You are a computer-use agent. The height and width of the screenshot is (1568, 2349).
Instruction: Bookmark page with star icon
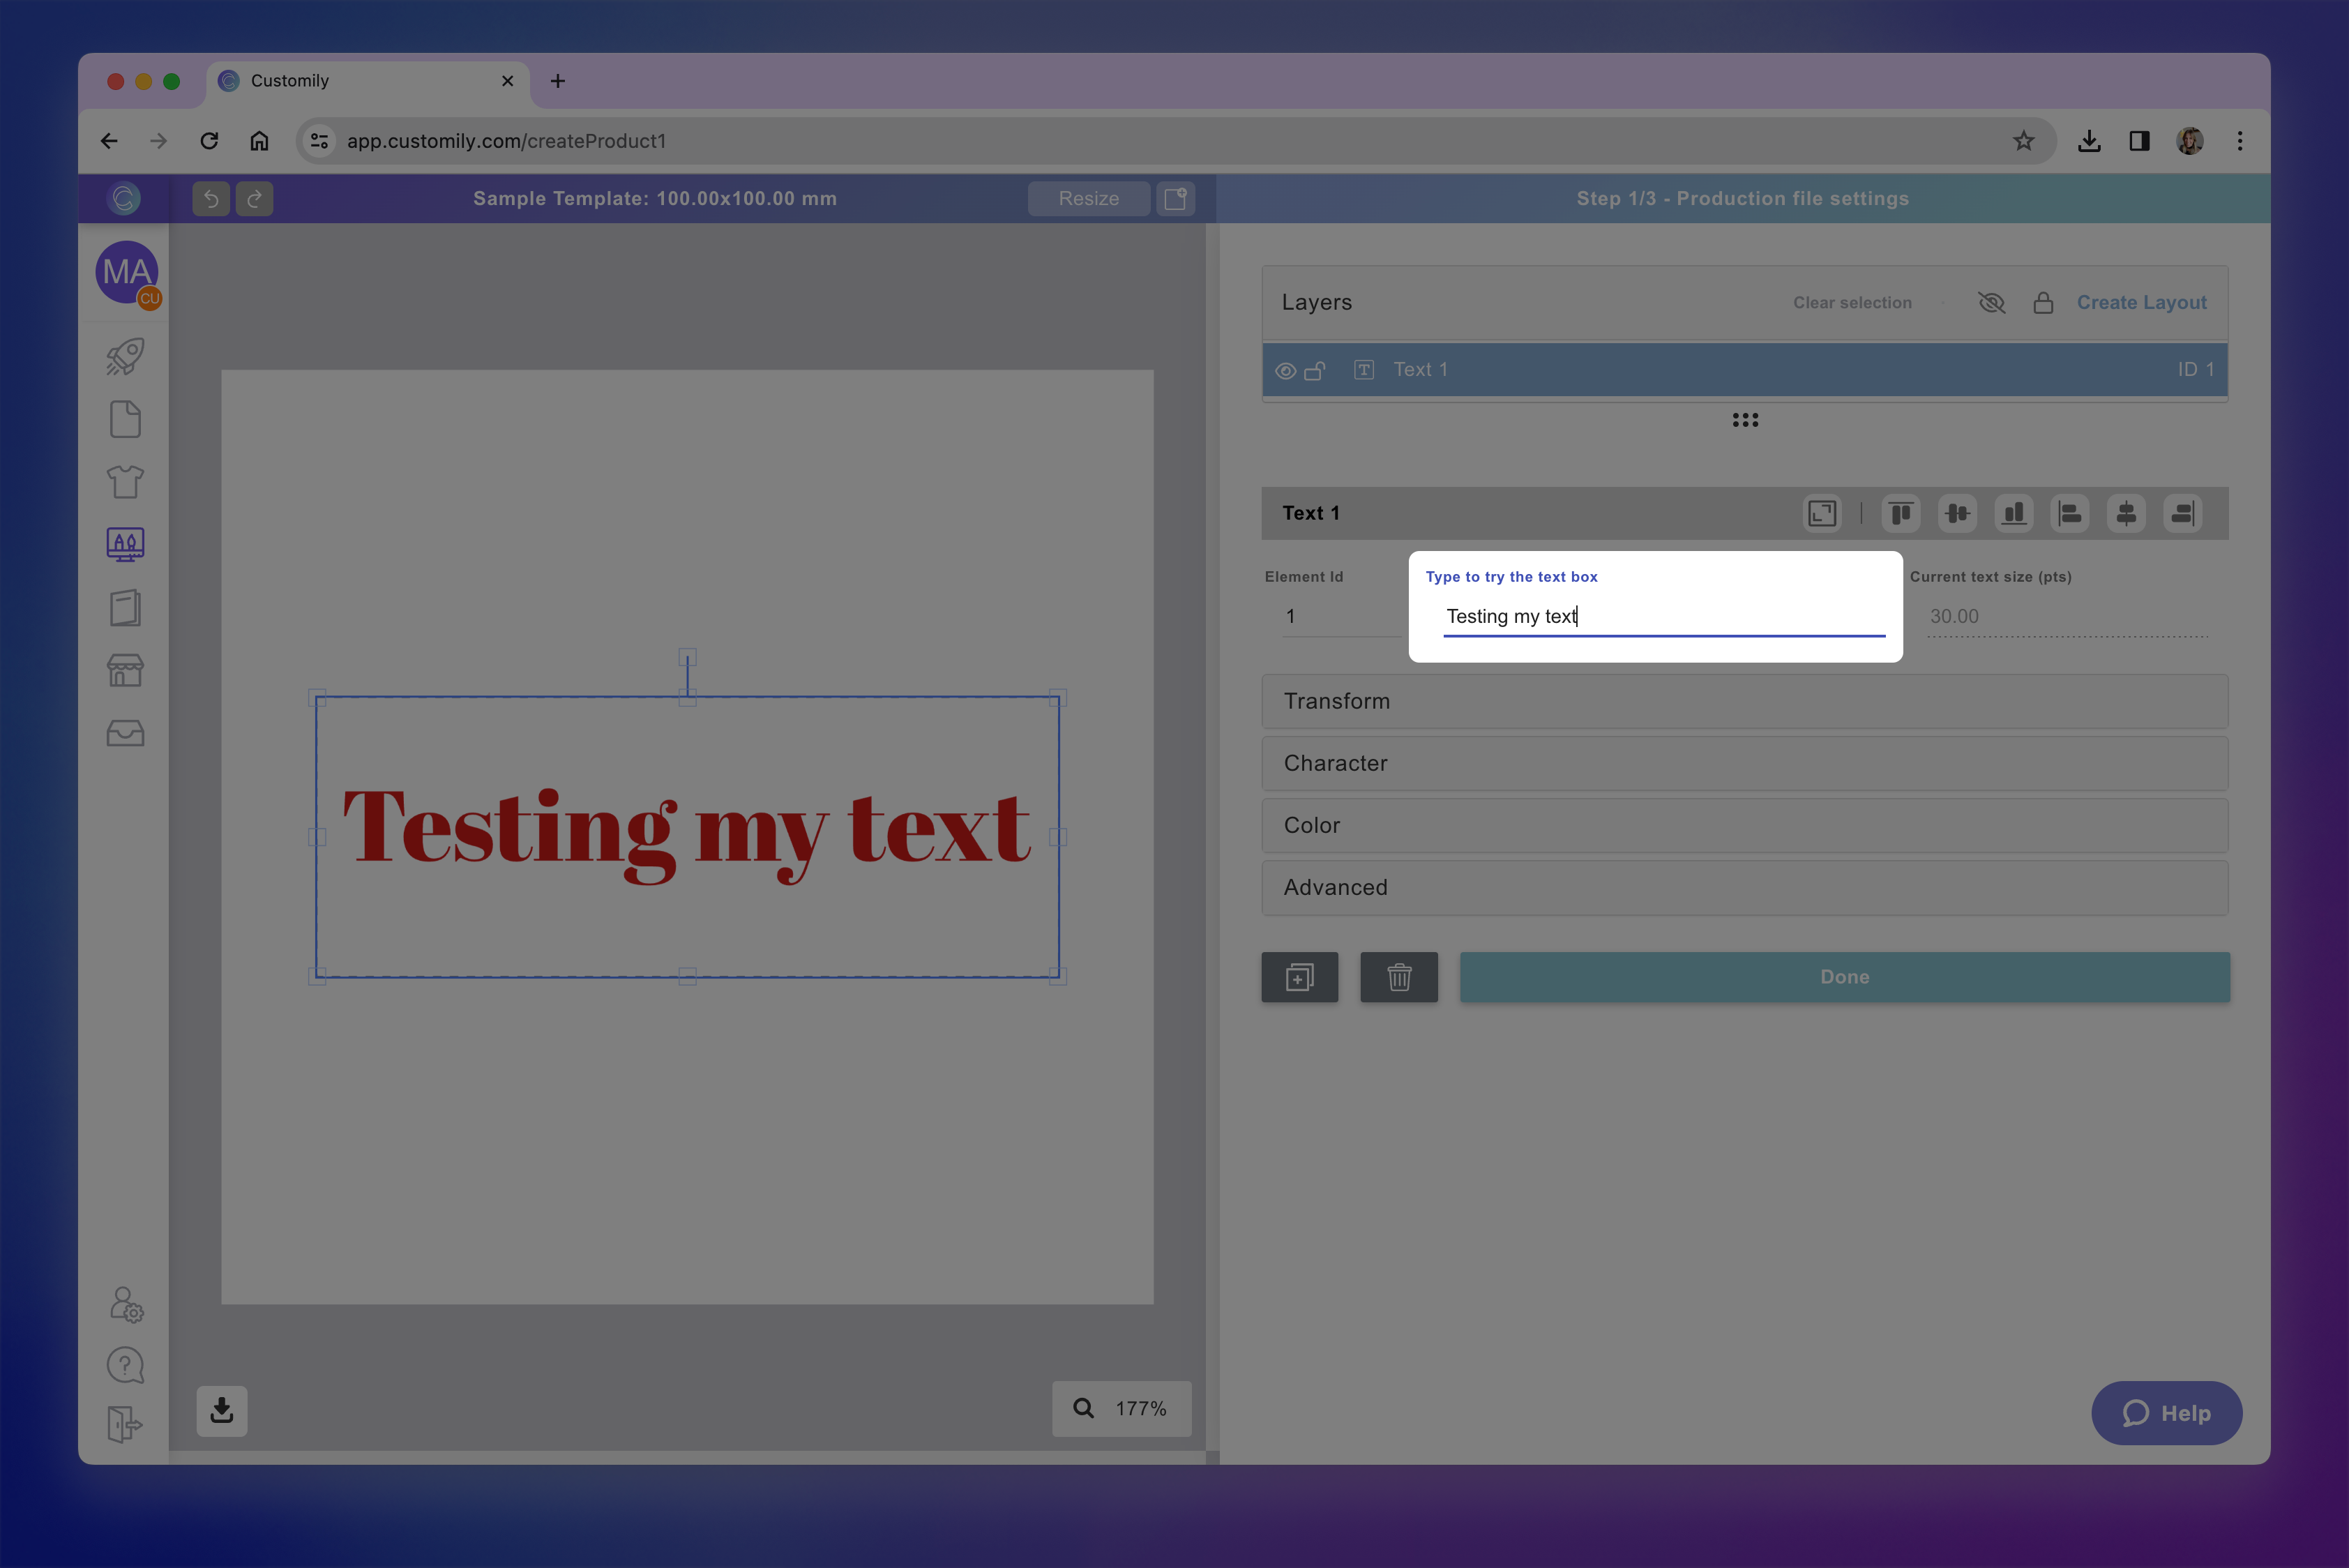(x=2024, y=141)
